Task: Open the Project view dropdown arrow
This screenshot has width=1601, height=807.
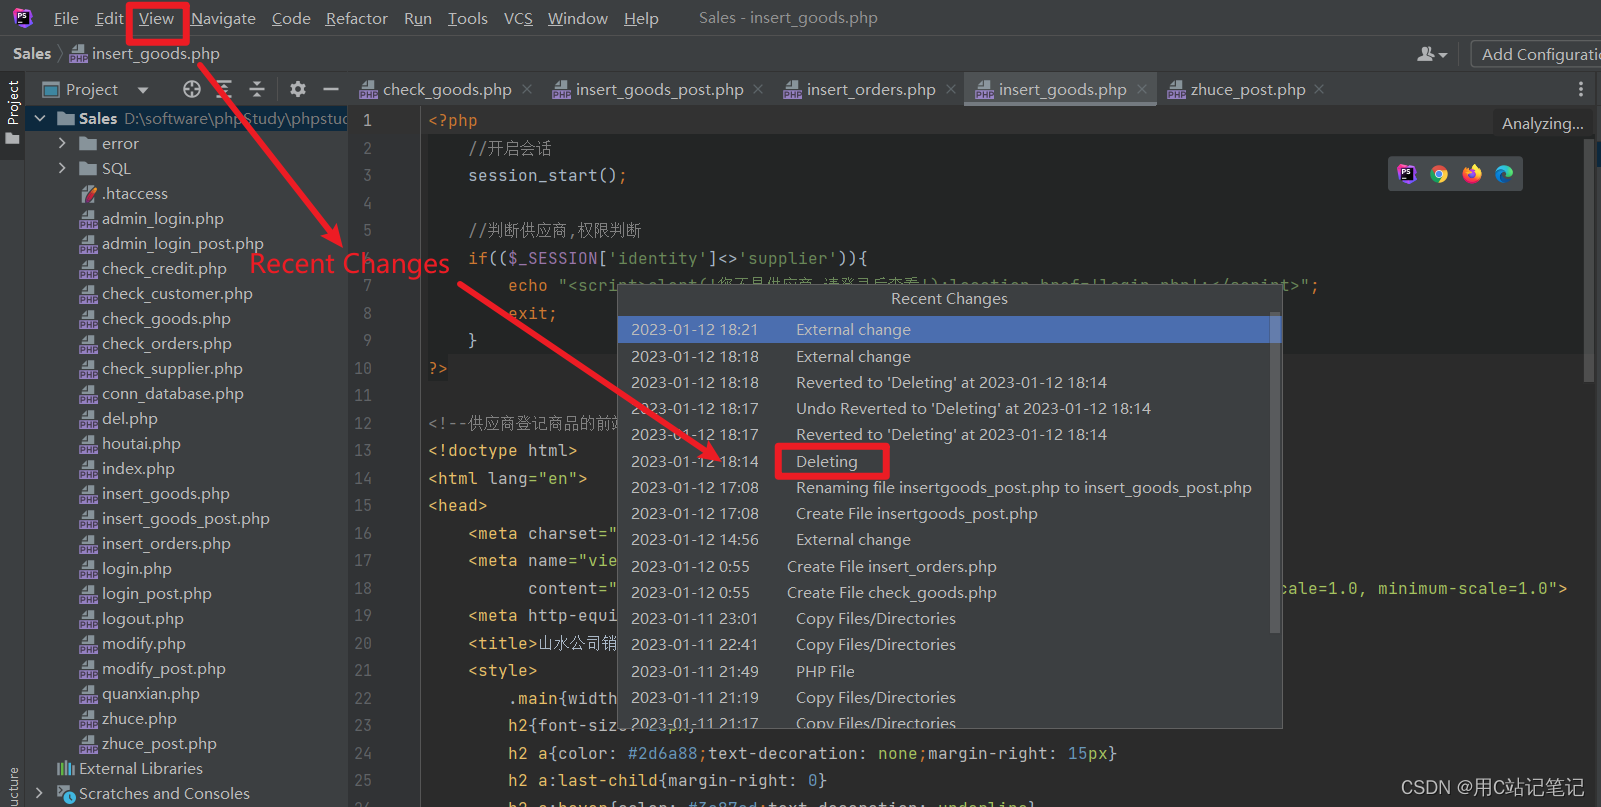Action: pos(143,90)
